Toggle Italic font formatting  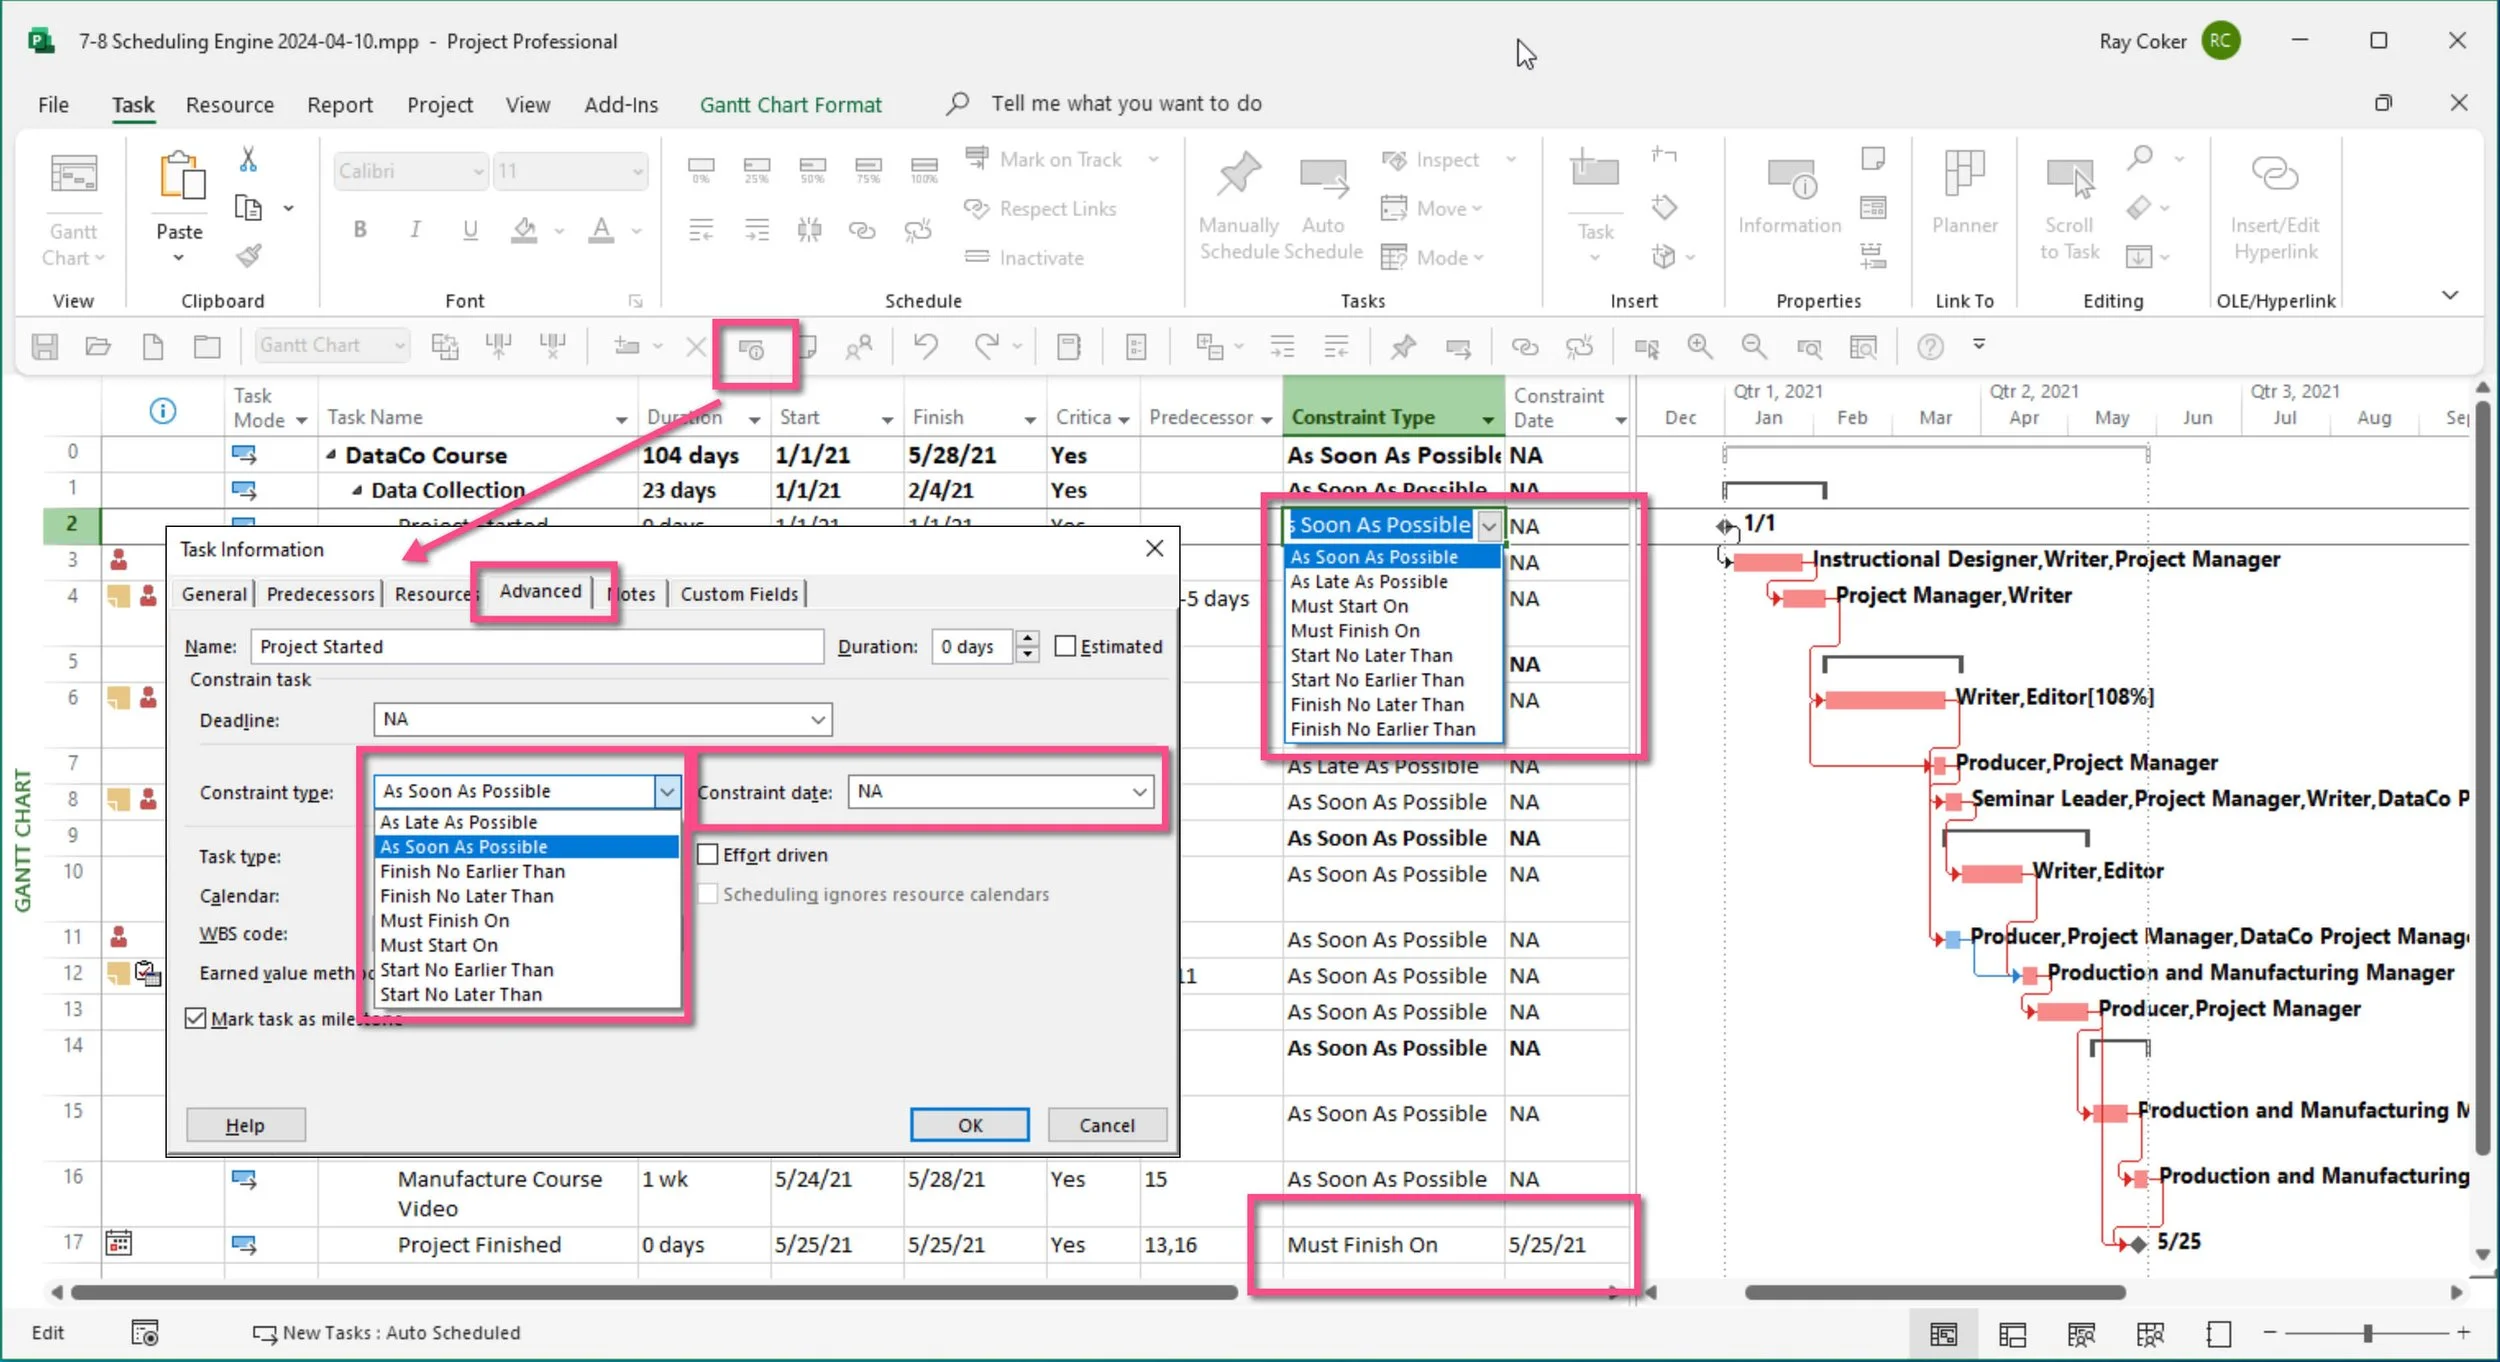pyautogui.click(x=415, y=229)
